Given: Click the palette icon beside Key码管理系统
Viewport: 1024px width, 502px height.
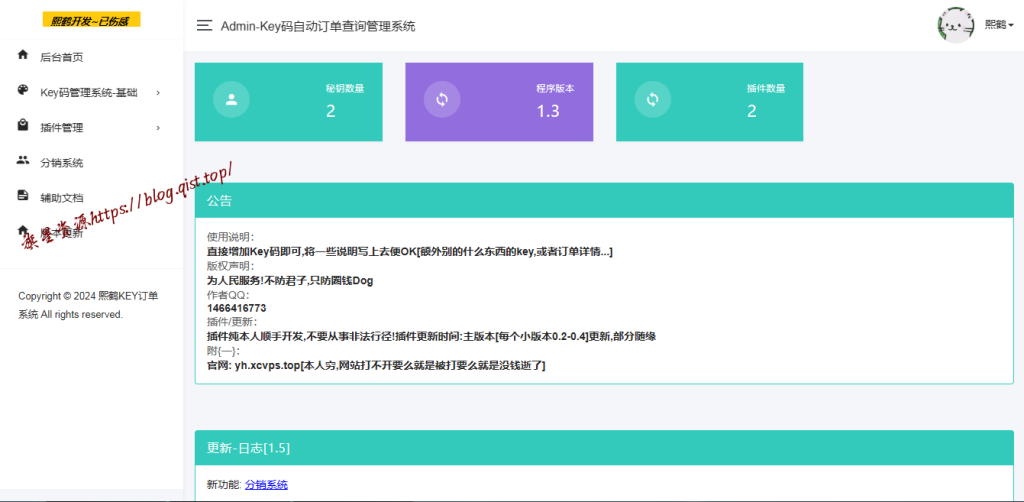Looking at the screenshot, I should point(23,91).
